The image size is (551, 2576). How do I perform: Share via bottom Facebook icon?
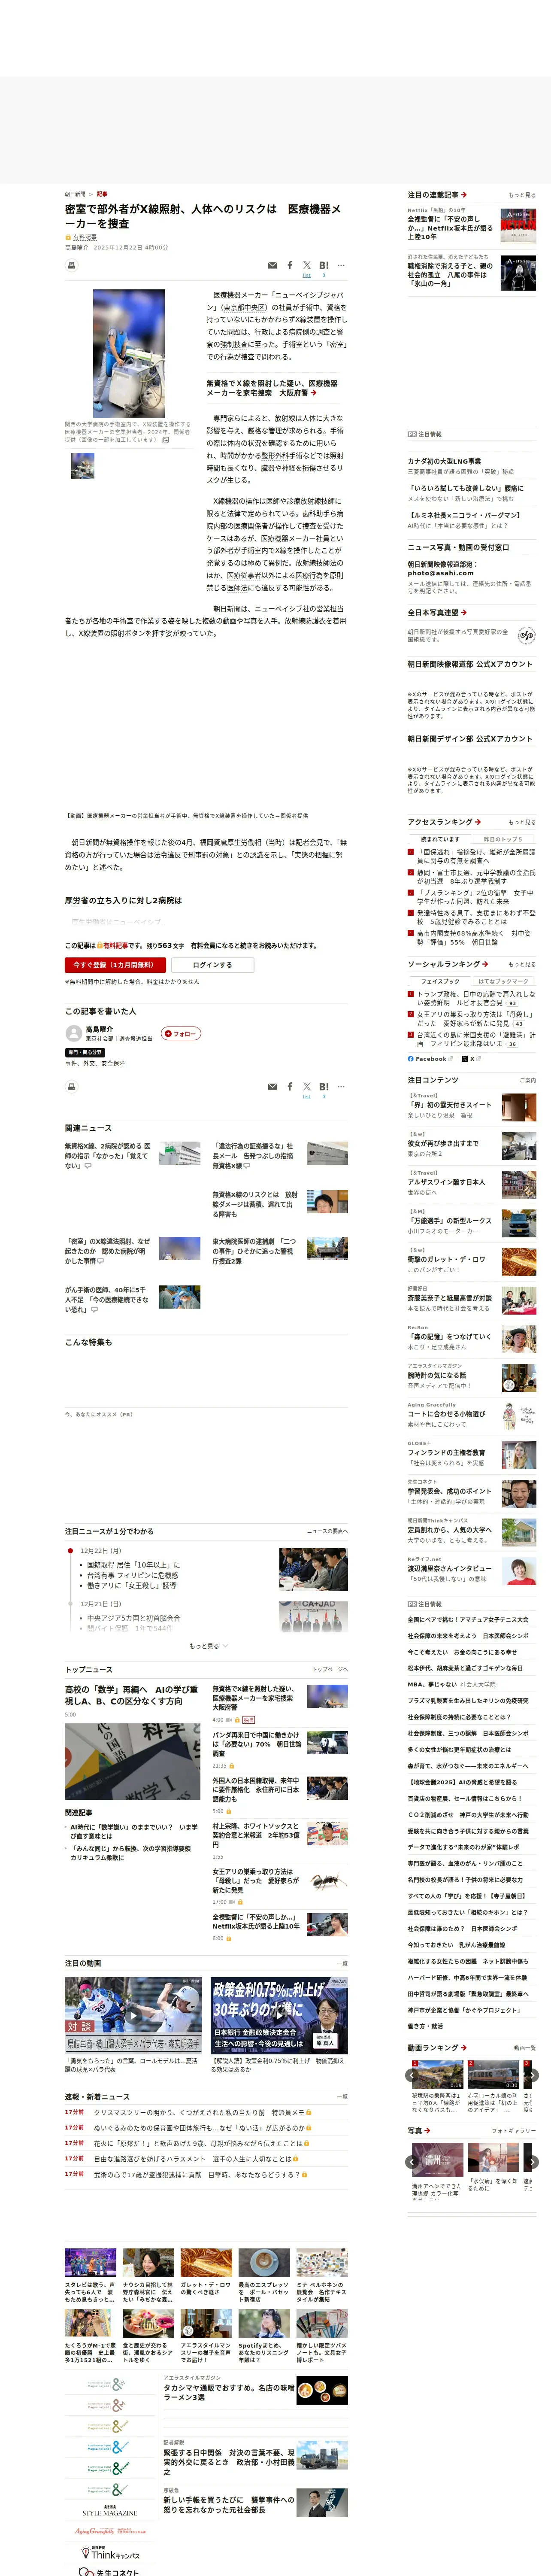click(x=290, y=1087)
